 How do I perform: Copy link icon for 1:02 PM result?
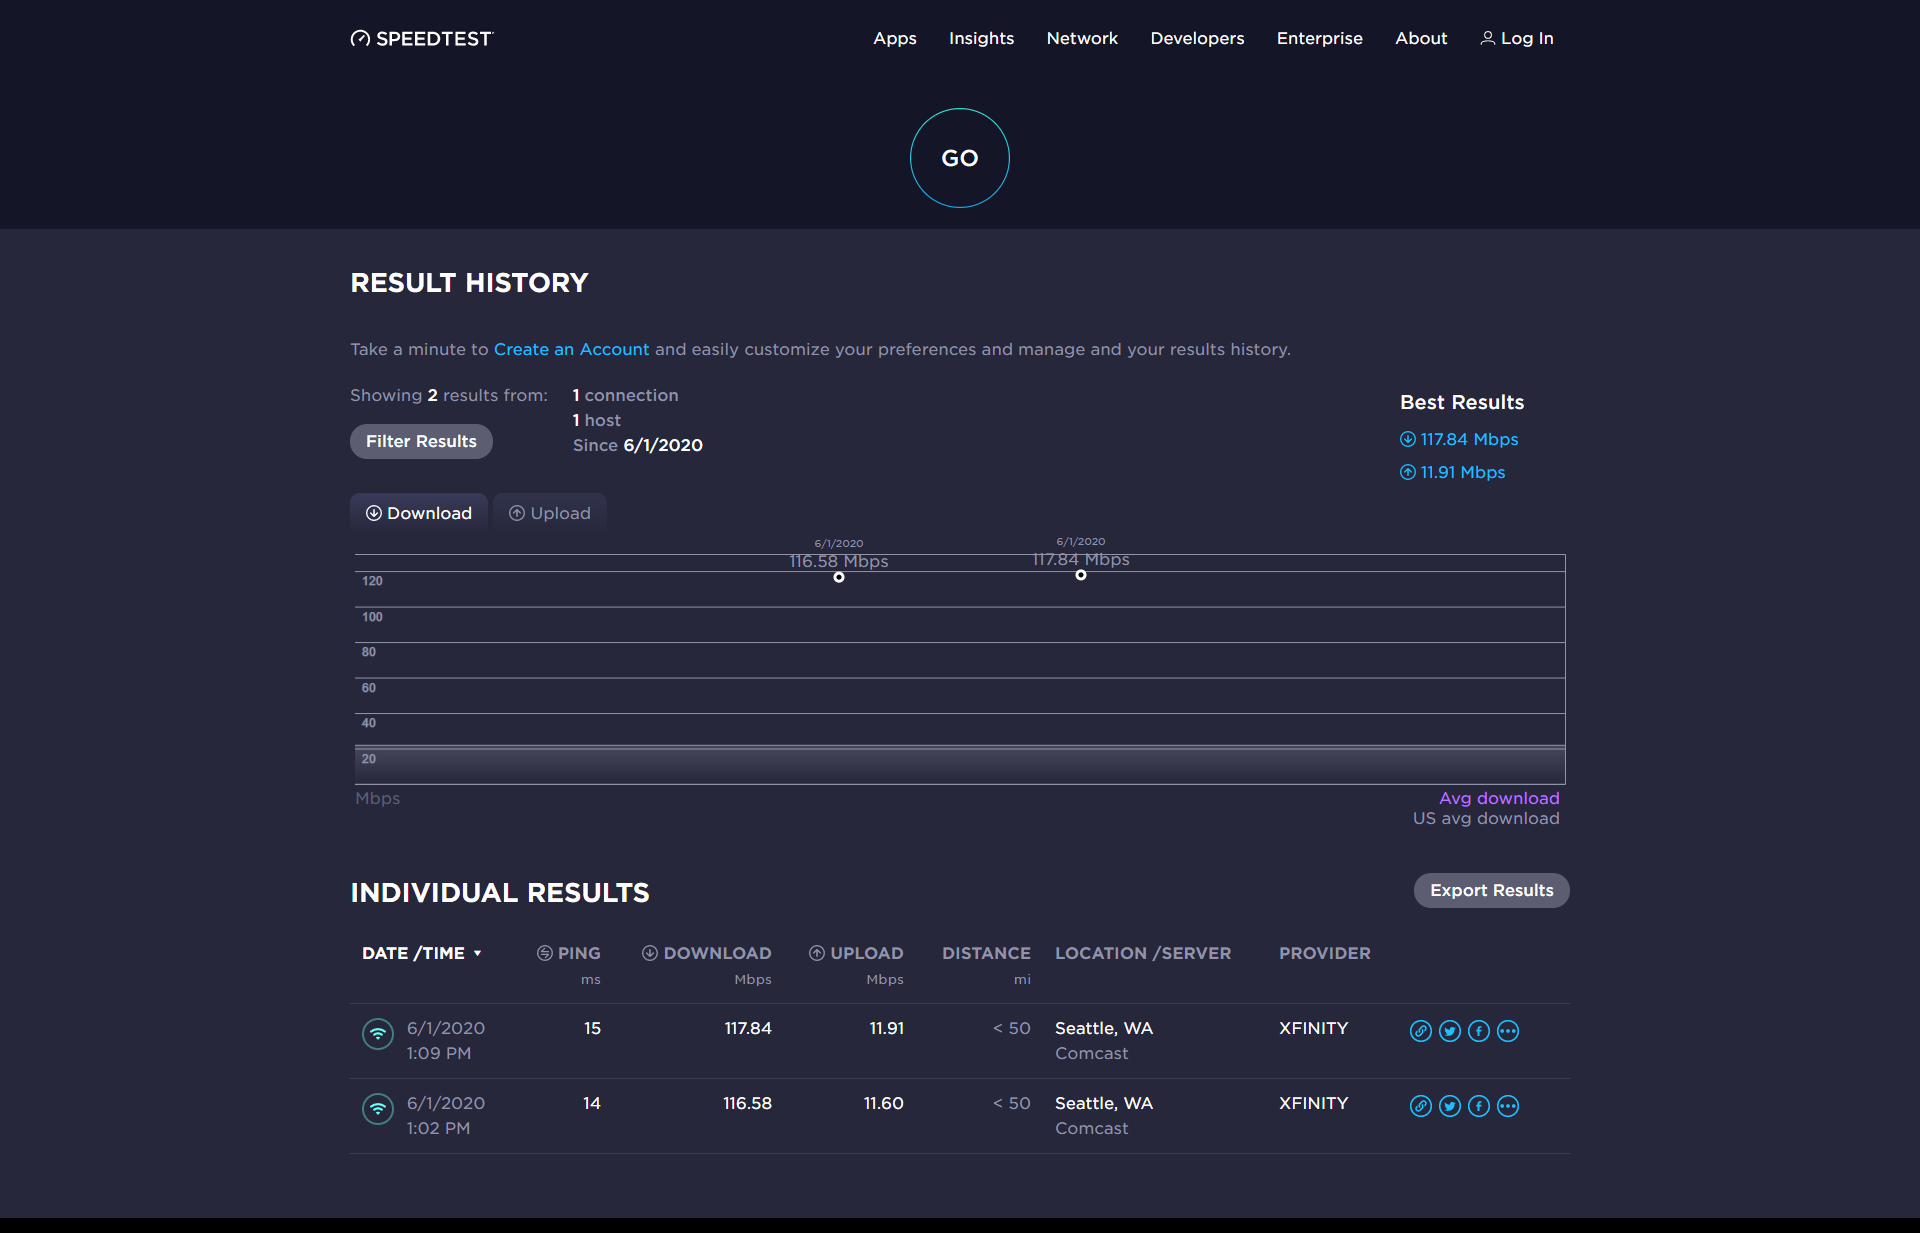coord(1420,1106)
